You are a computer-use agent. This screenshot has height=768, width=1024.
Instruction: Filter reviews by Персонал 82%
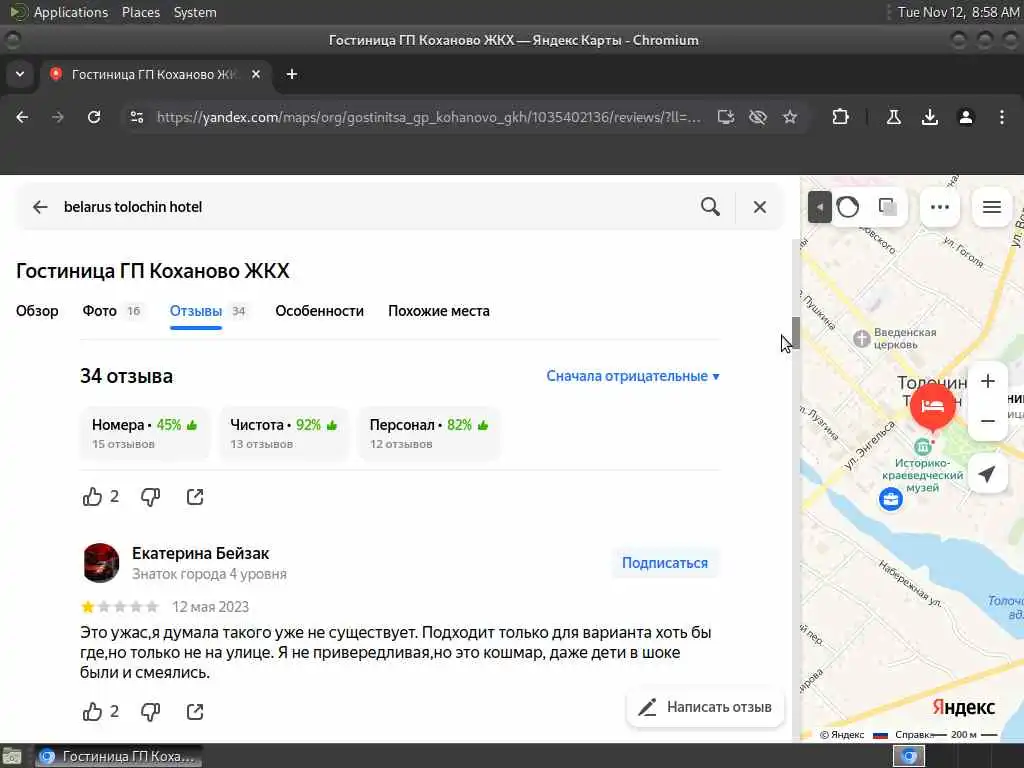pos(430,434)
